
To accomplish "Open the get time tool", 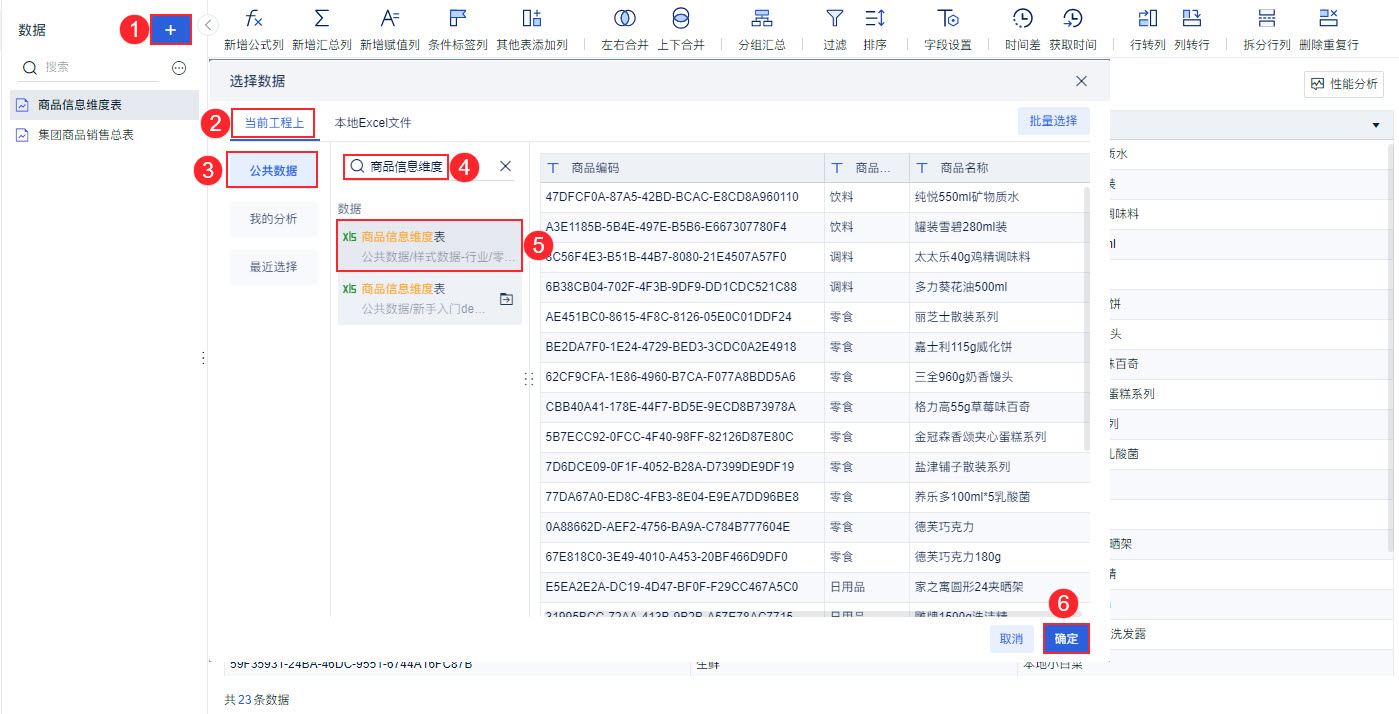I will (x=1073, y=30).
